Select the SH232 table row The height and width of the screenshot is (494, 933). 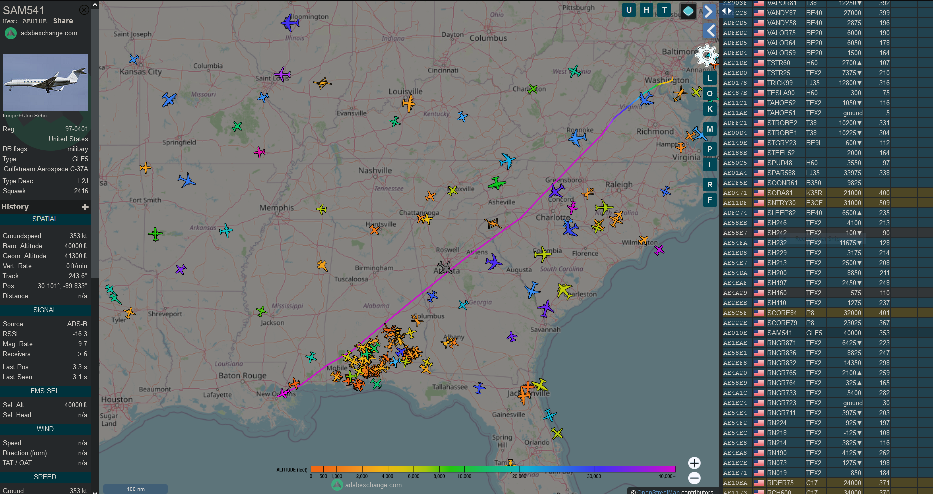click(826, 243)
